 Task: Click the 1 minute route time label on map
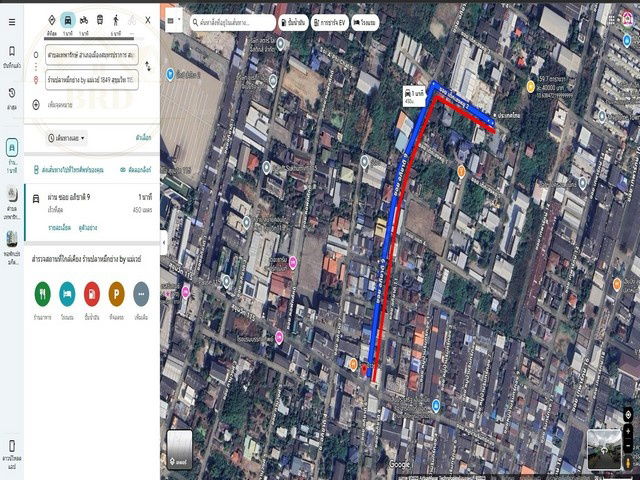[x=414, y=96]
